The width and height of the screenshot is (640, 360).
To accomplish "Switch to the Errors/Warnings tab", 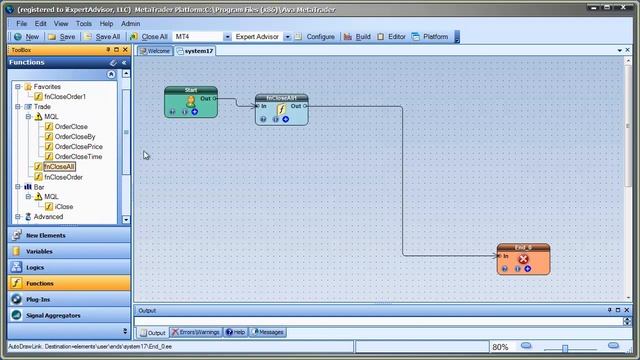I will click(x=196, y=332).
